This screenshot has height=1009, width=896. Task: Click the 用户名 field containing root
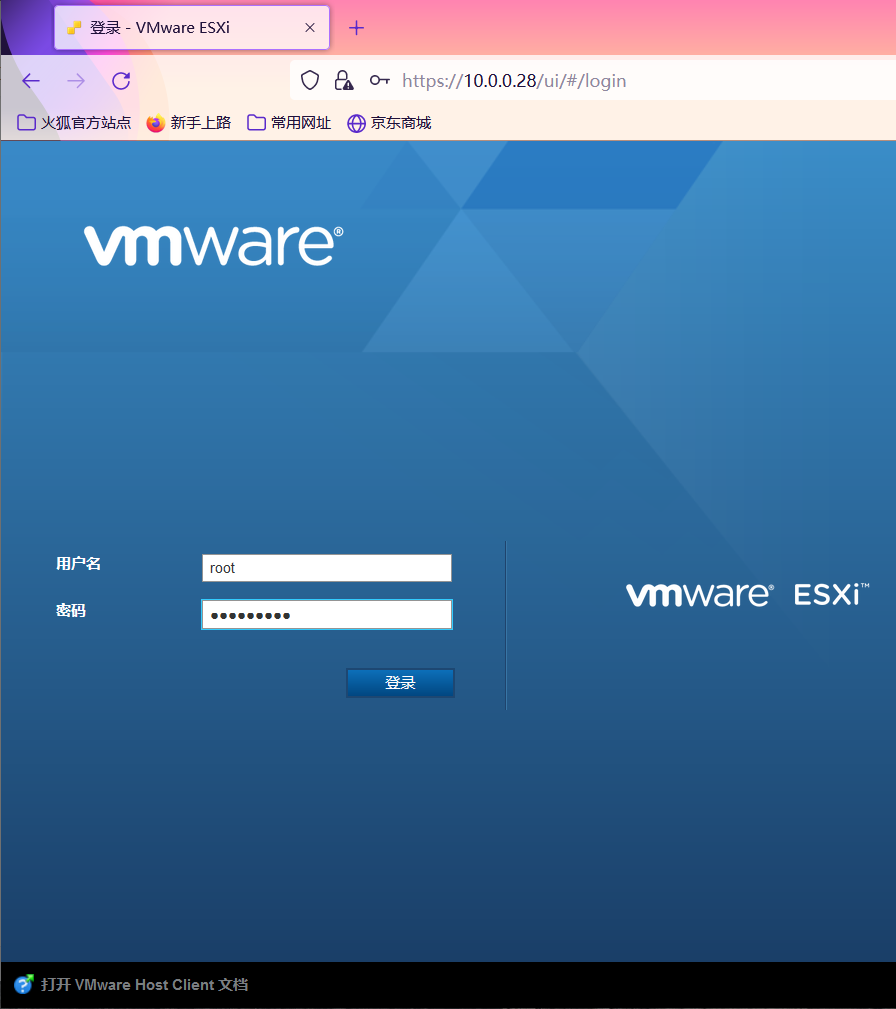pos(327,568)
